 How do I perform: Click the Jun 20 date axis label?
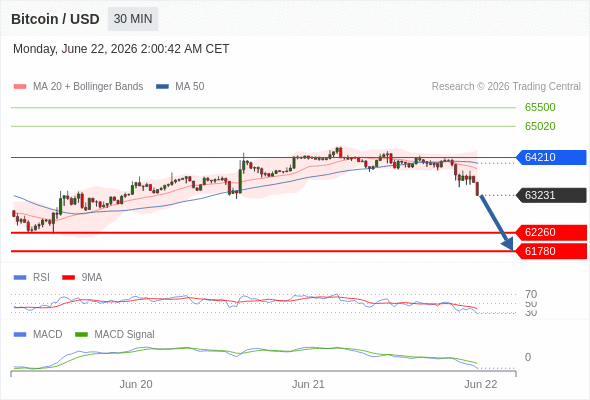coord(136,384)
